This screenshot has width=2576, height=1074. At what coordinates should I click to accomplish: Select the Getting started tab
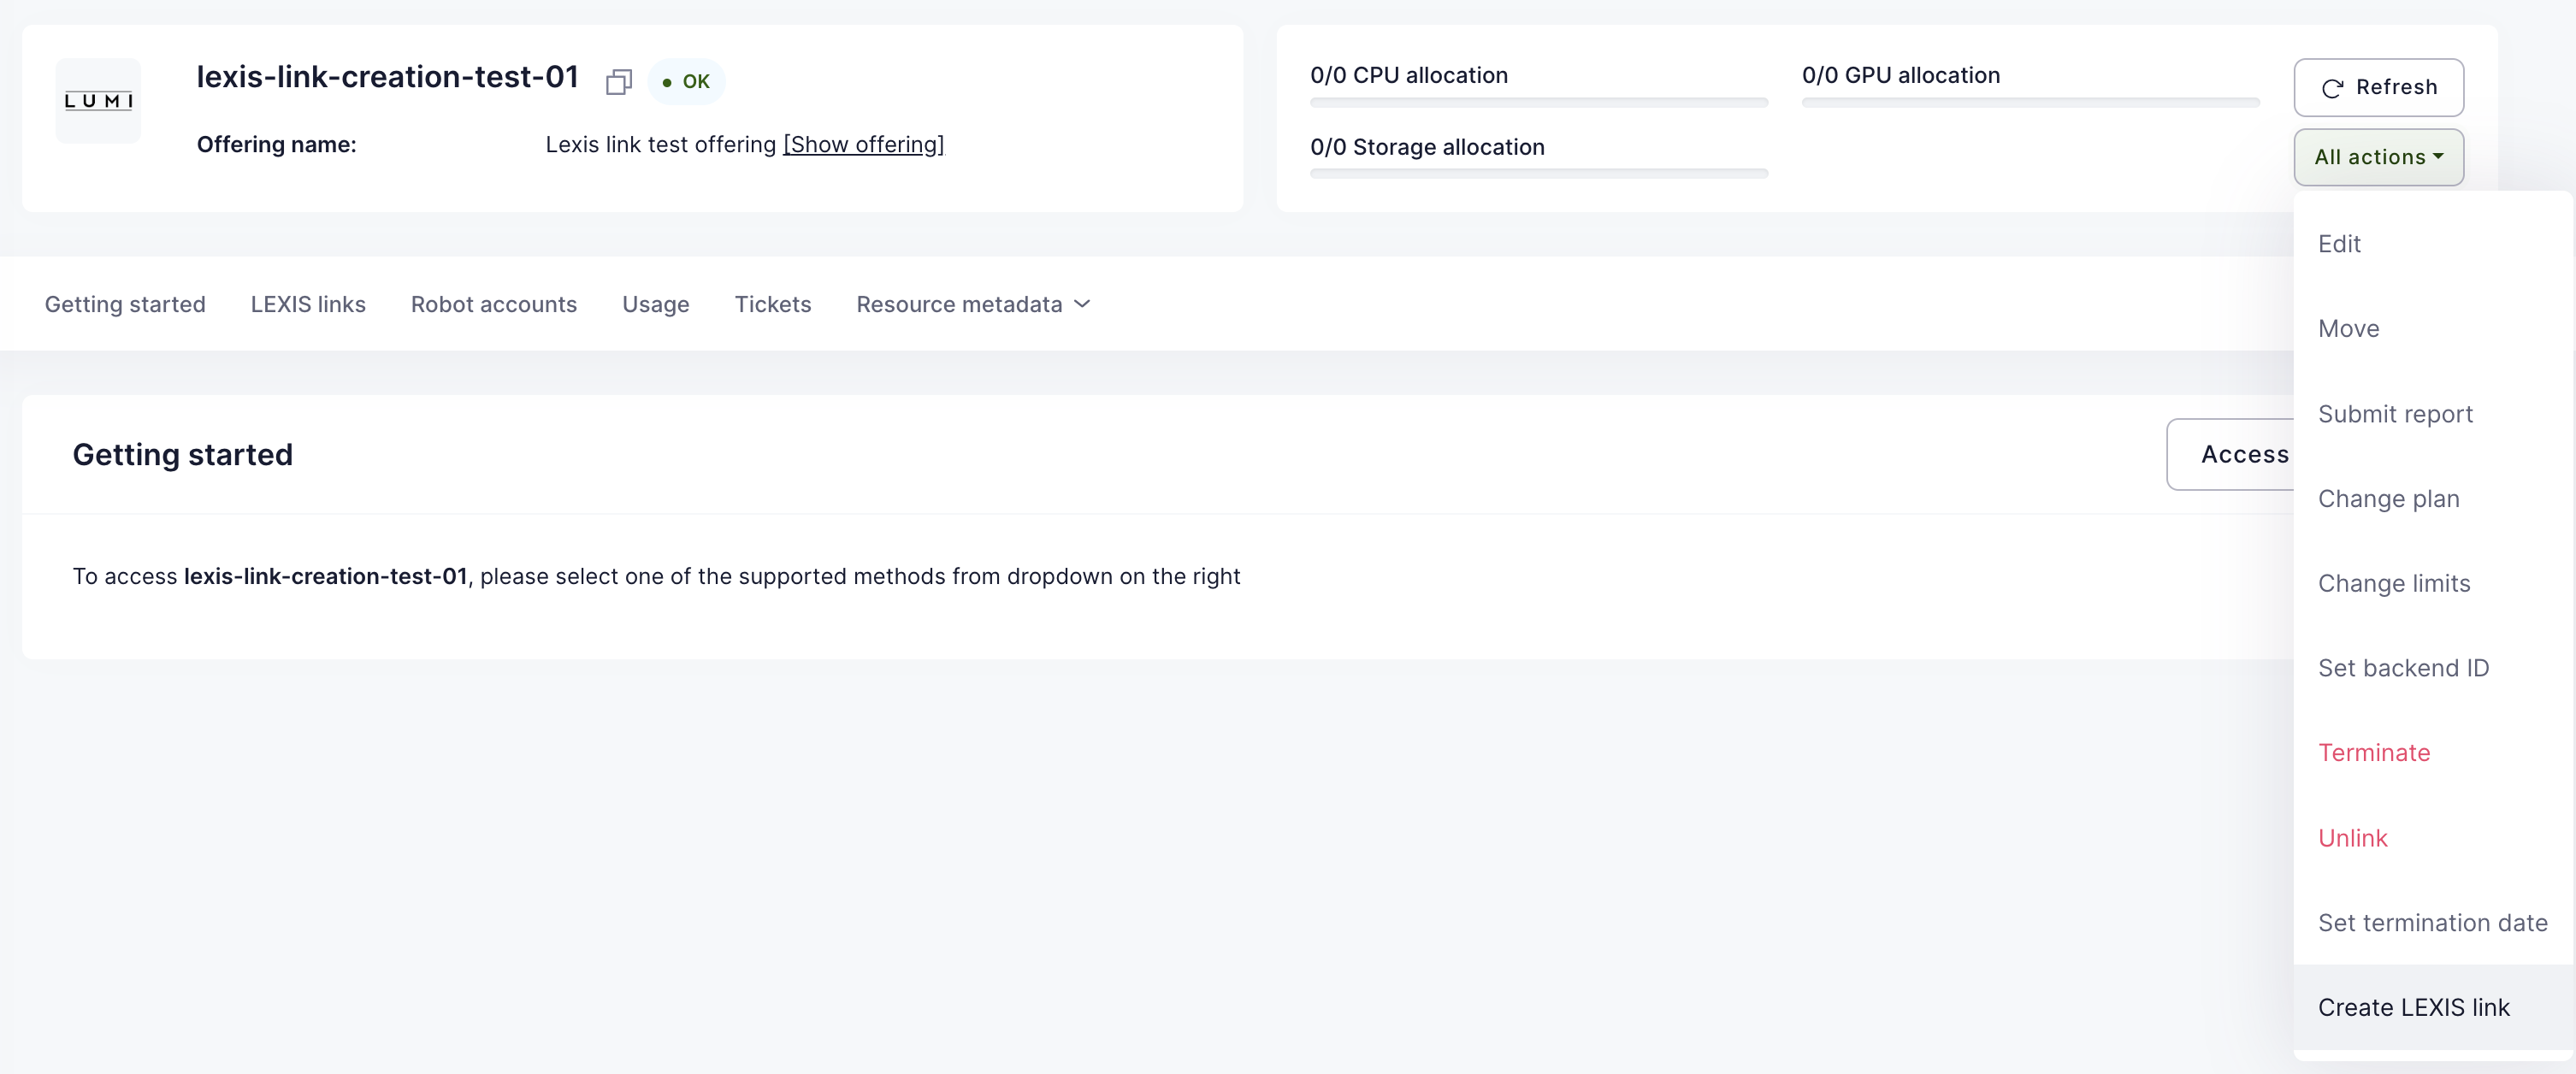click(x=125, y=304)
